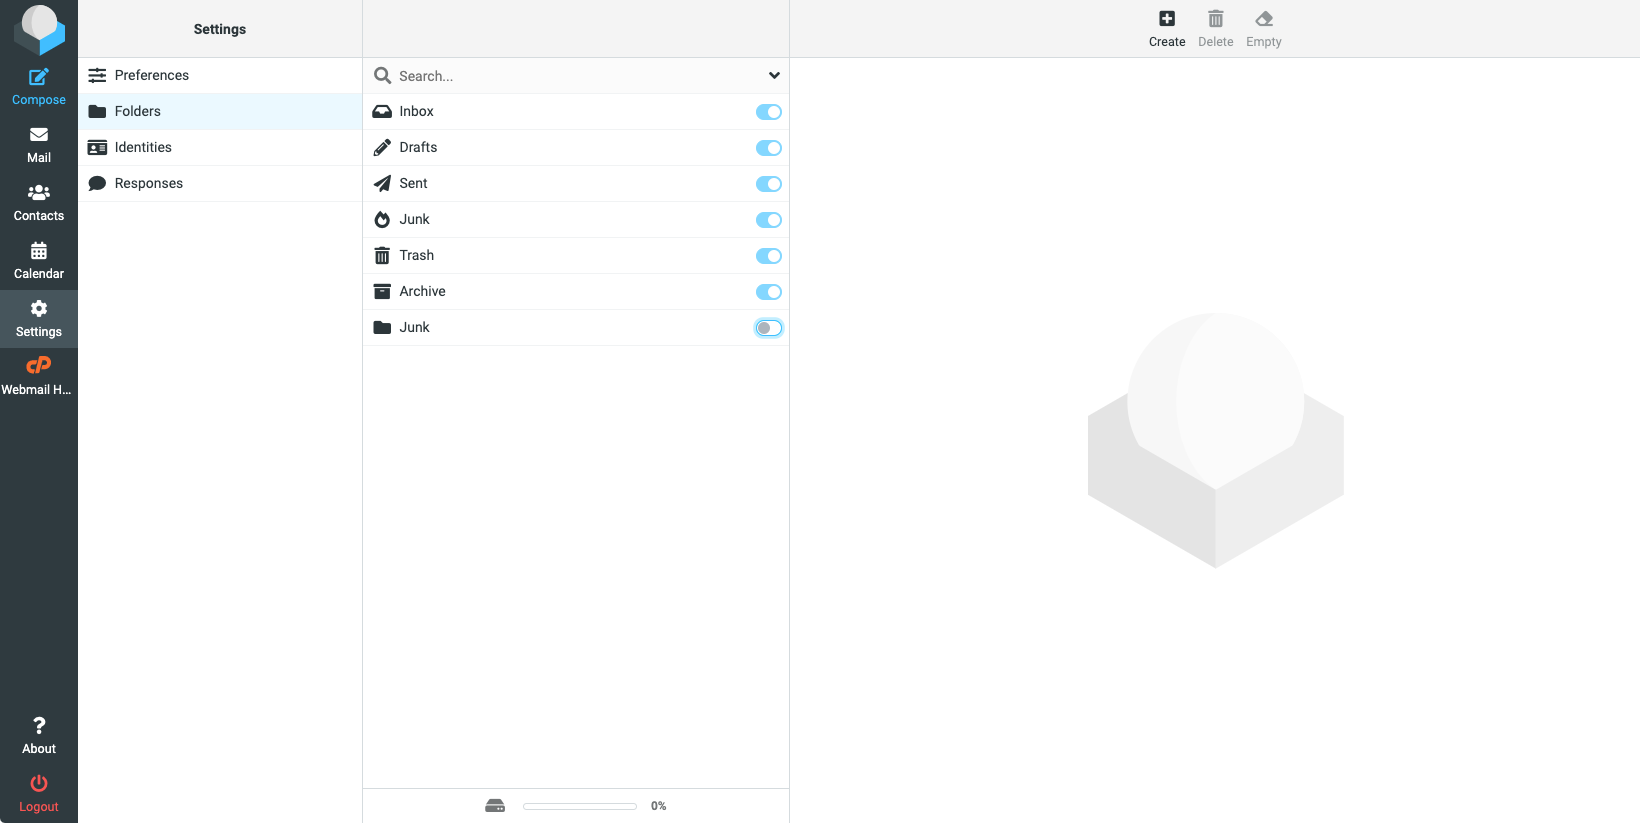Screen dimensions: 1640x823
Task: Click the Empty folder toolbar button
Action: pyautogui.click(x=1264, y=29)
